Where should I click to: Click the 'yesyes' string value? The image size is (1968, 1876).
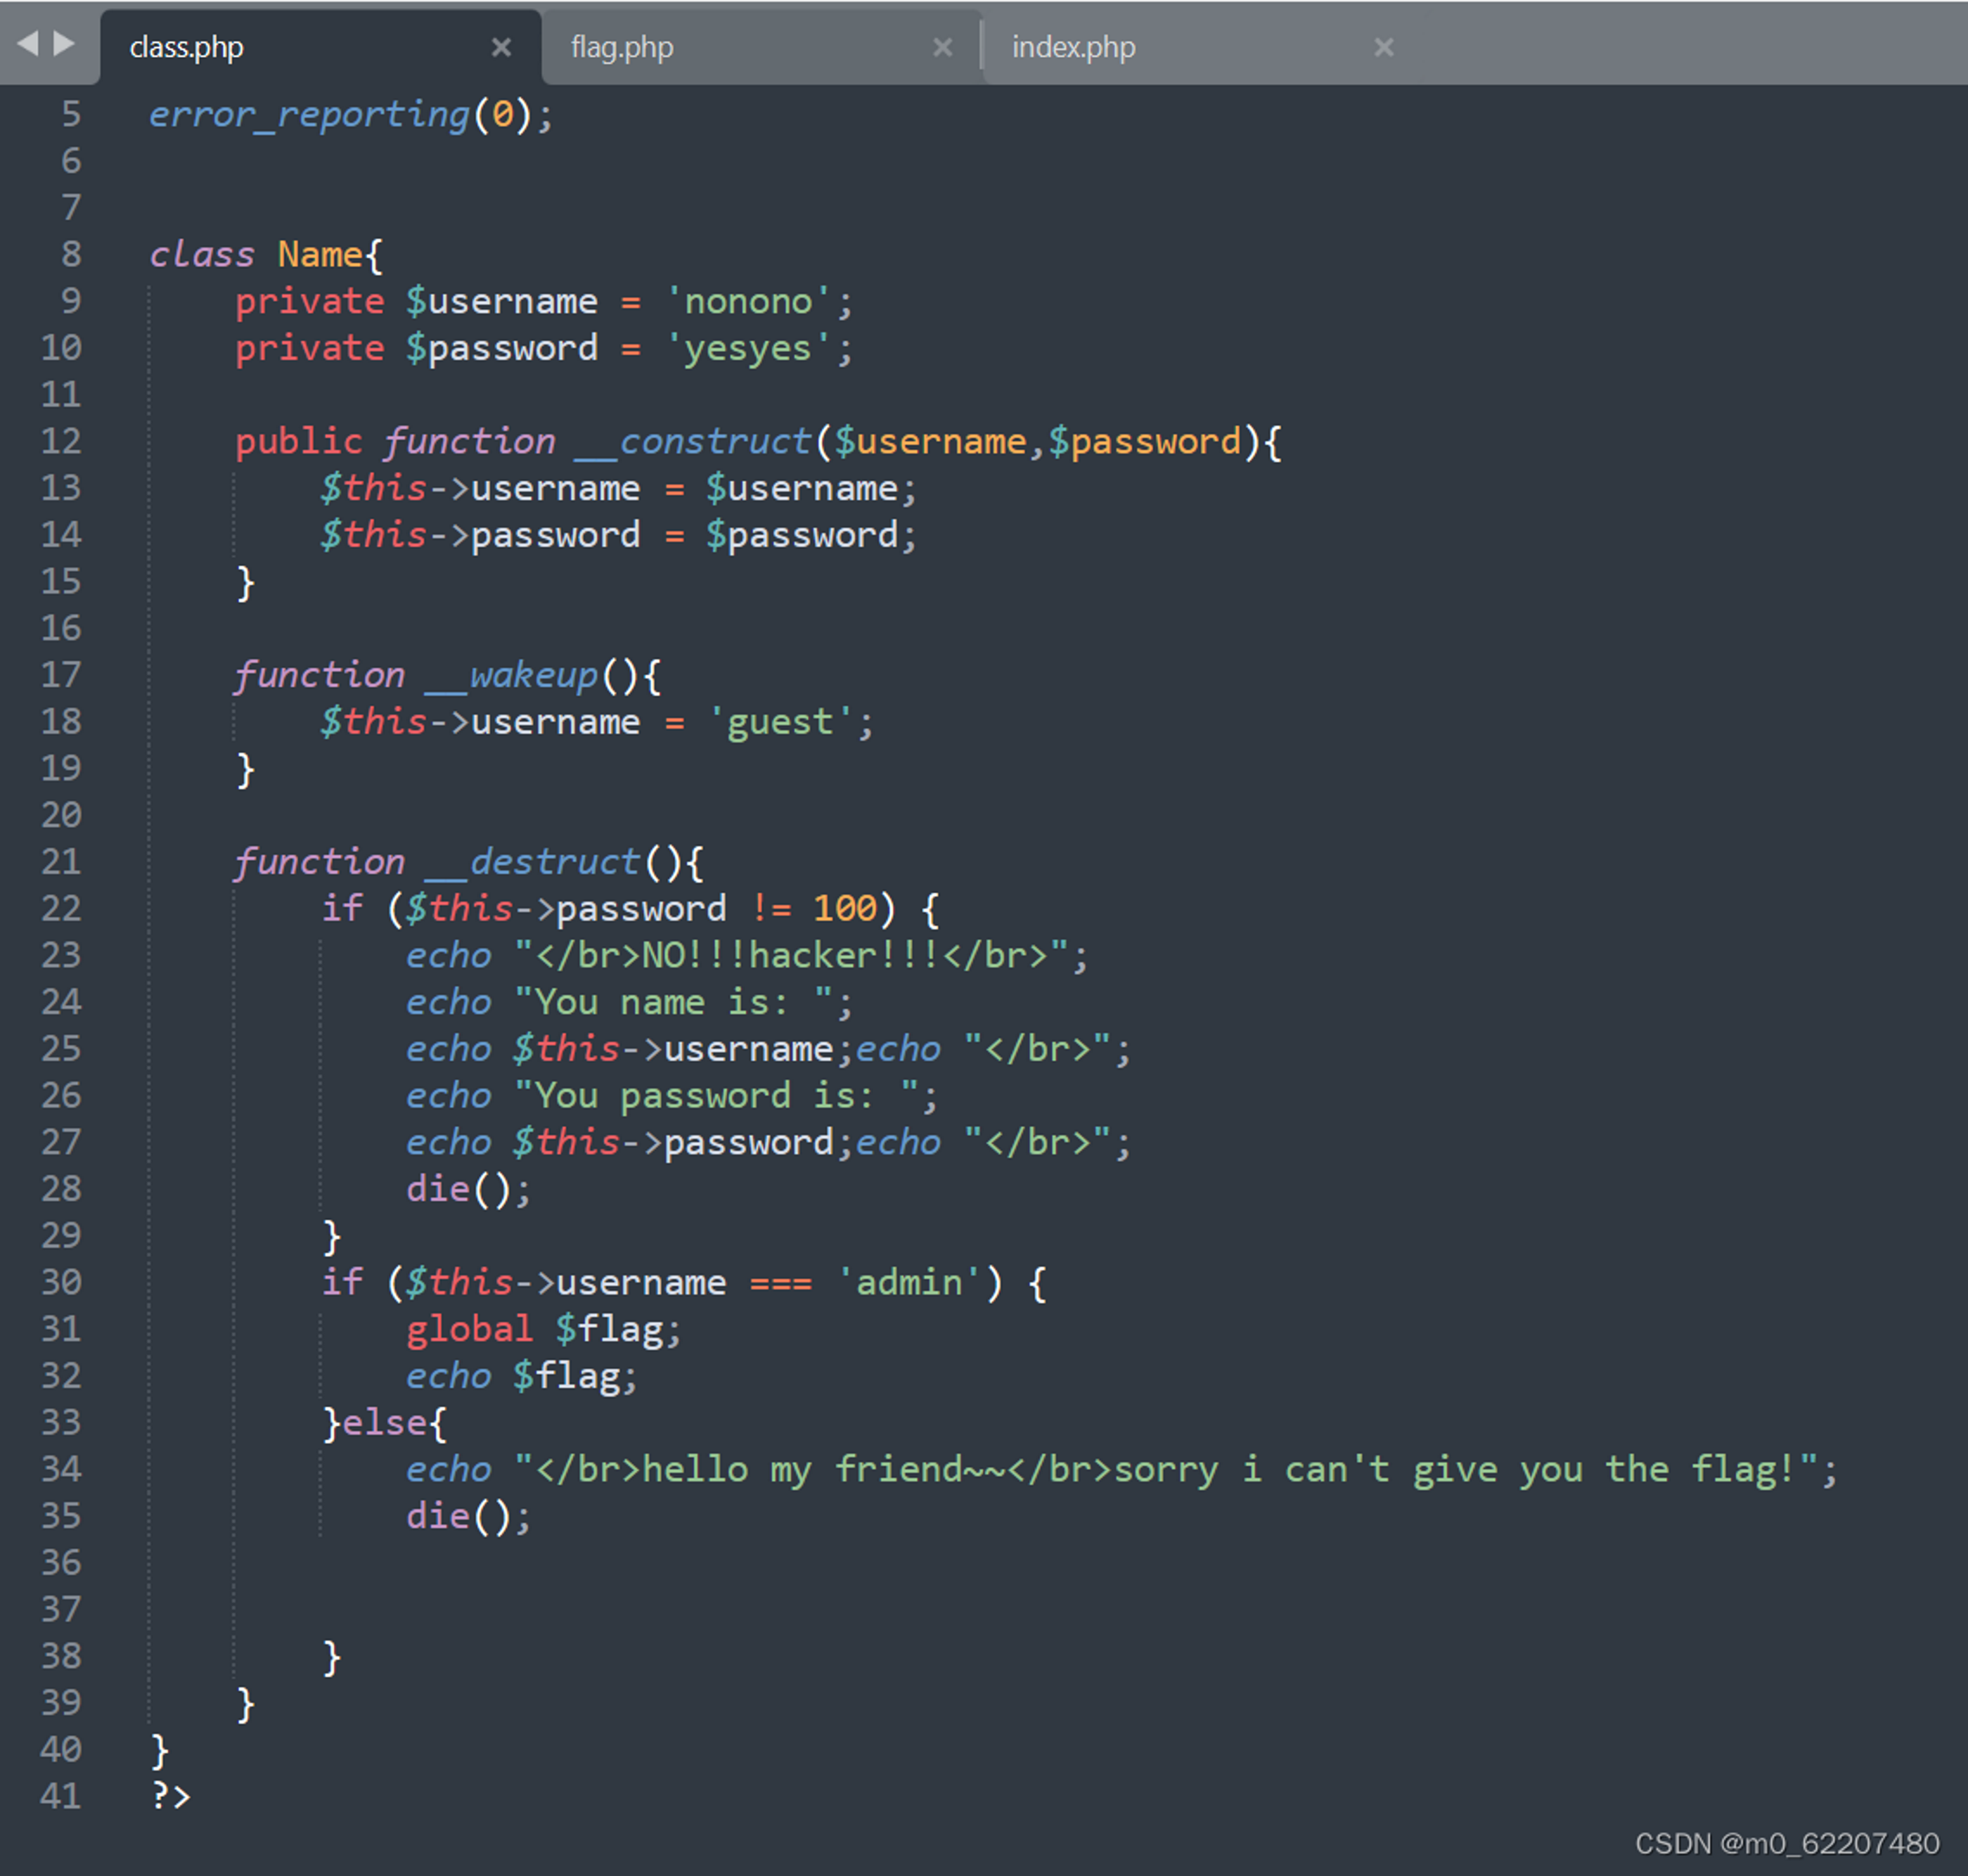tap(748, 349)
